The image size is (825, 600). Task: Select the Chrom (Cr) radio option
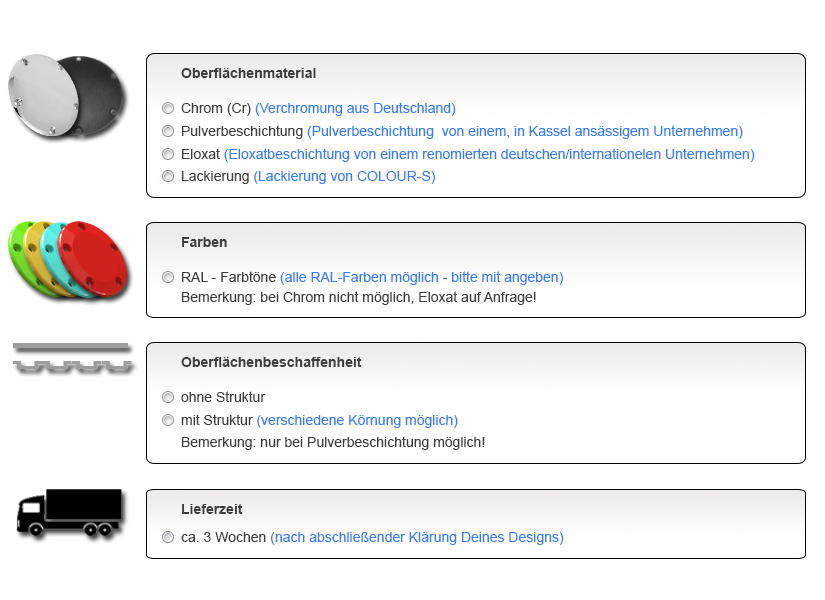168,108
